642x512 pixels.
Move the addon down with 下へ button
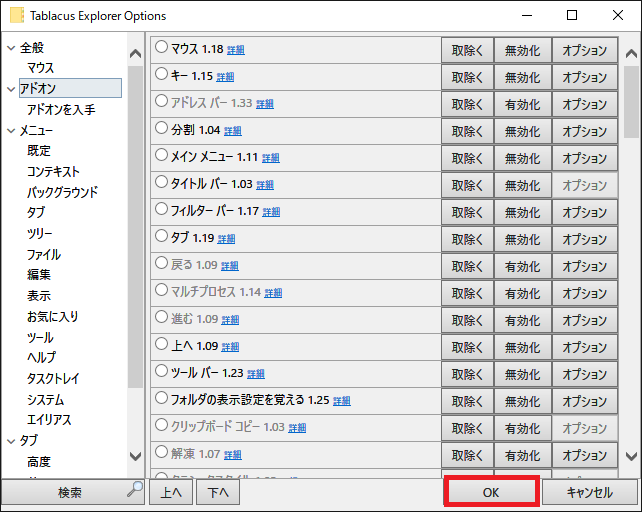point(218,492)
